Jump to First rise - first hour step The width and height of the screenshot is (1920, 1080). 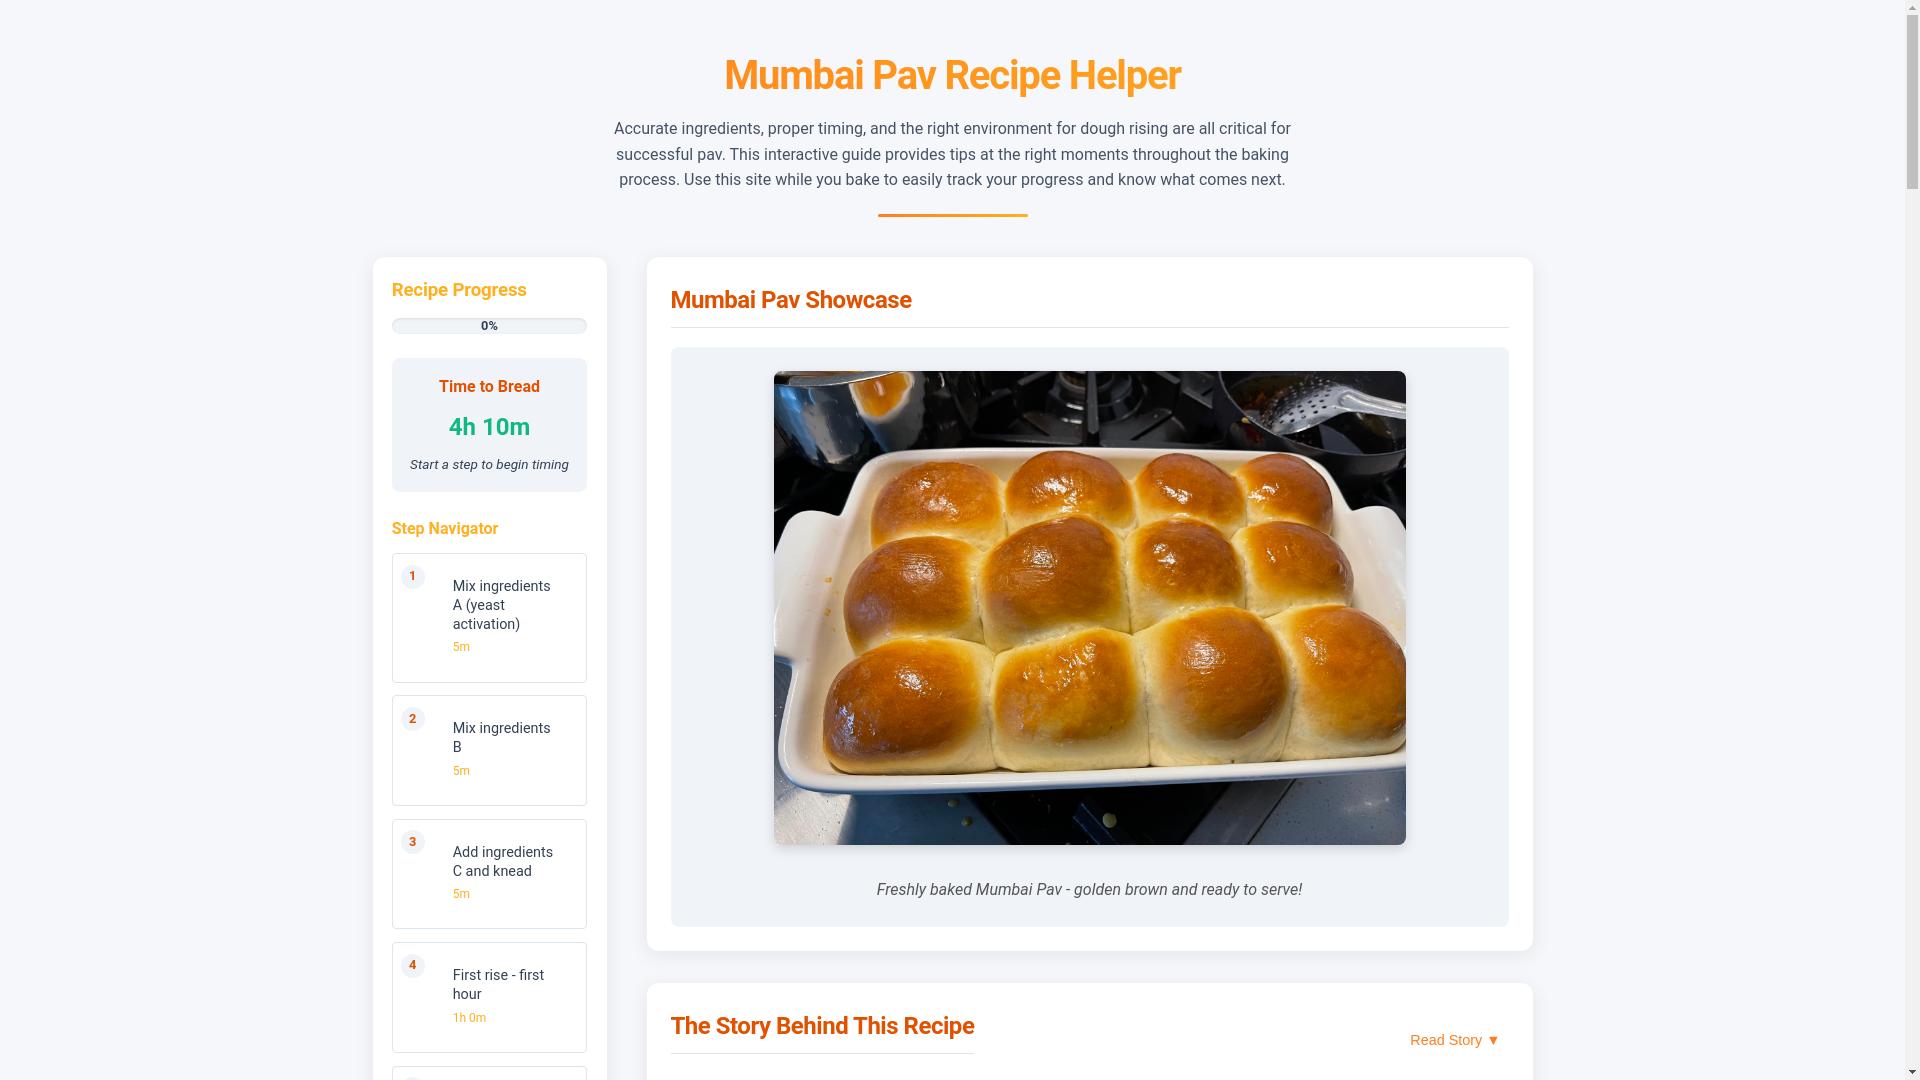click(x=489, y=997)
